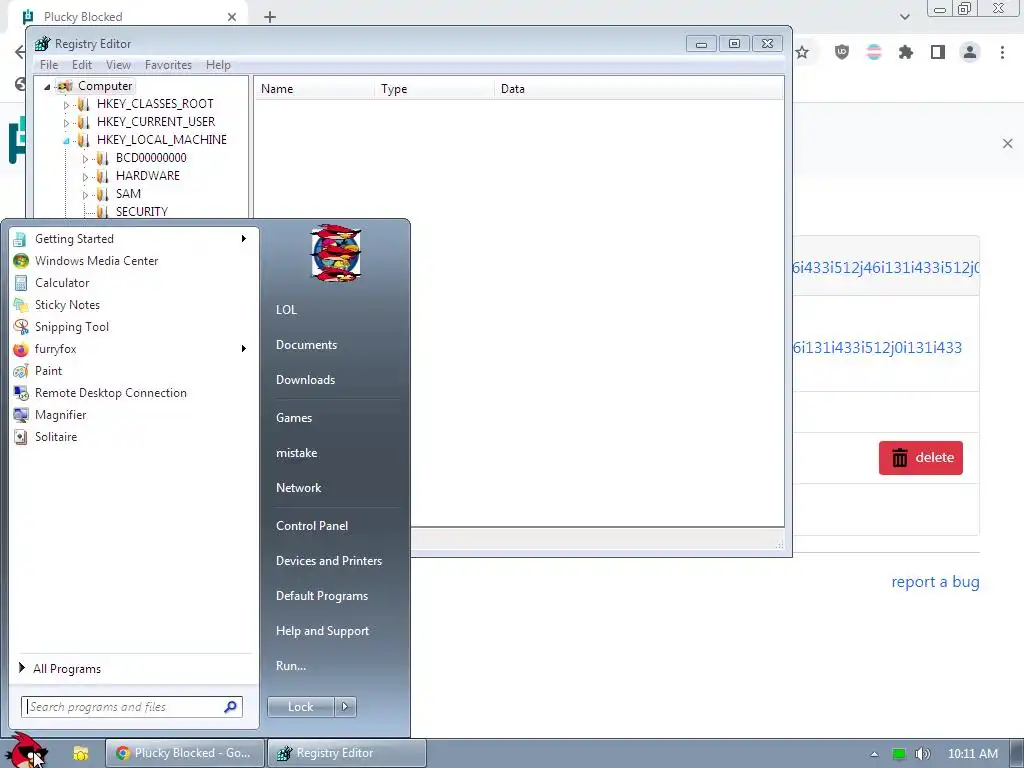Click the Angry Birds user picture
The width and height of the screenshot is (1024, 768).
[x=336, y=253]
